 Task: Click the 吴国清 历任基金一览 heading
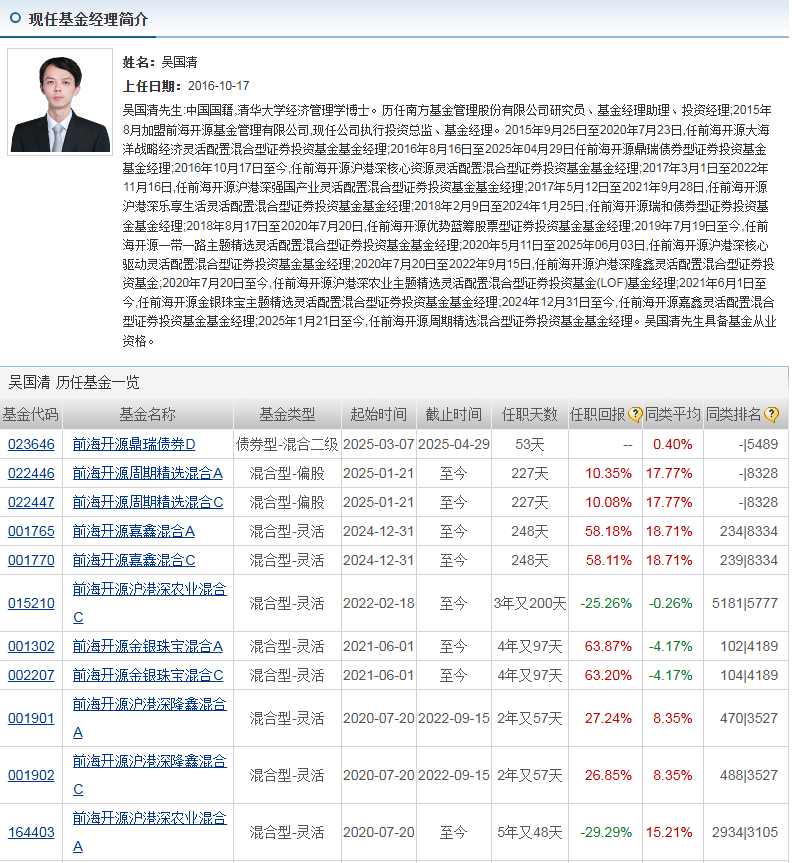(74, 382)
